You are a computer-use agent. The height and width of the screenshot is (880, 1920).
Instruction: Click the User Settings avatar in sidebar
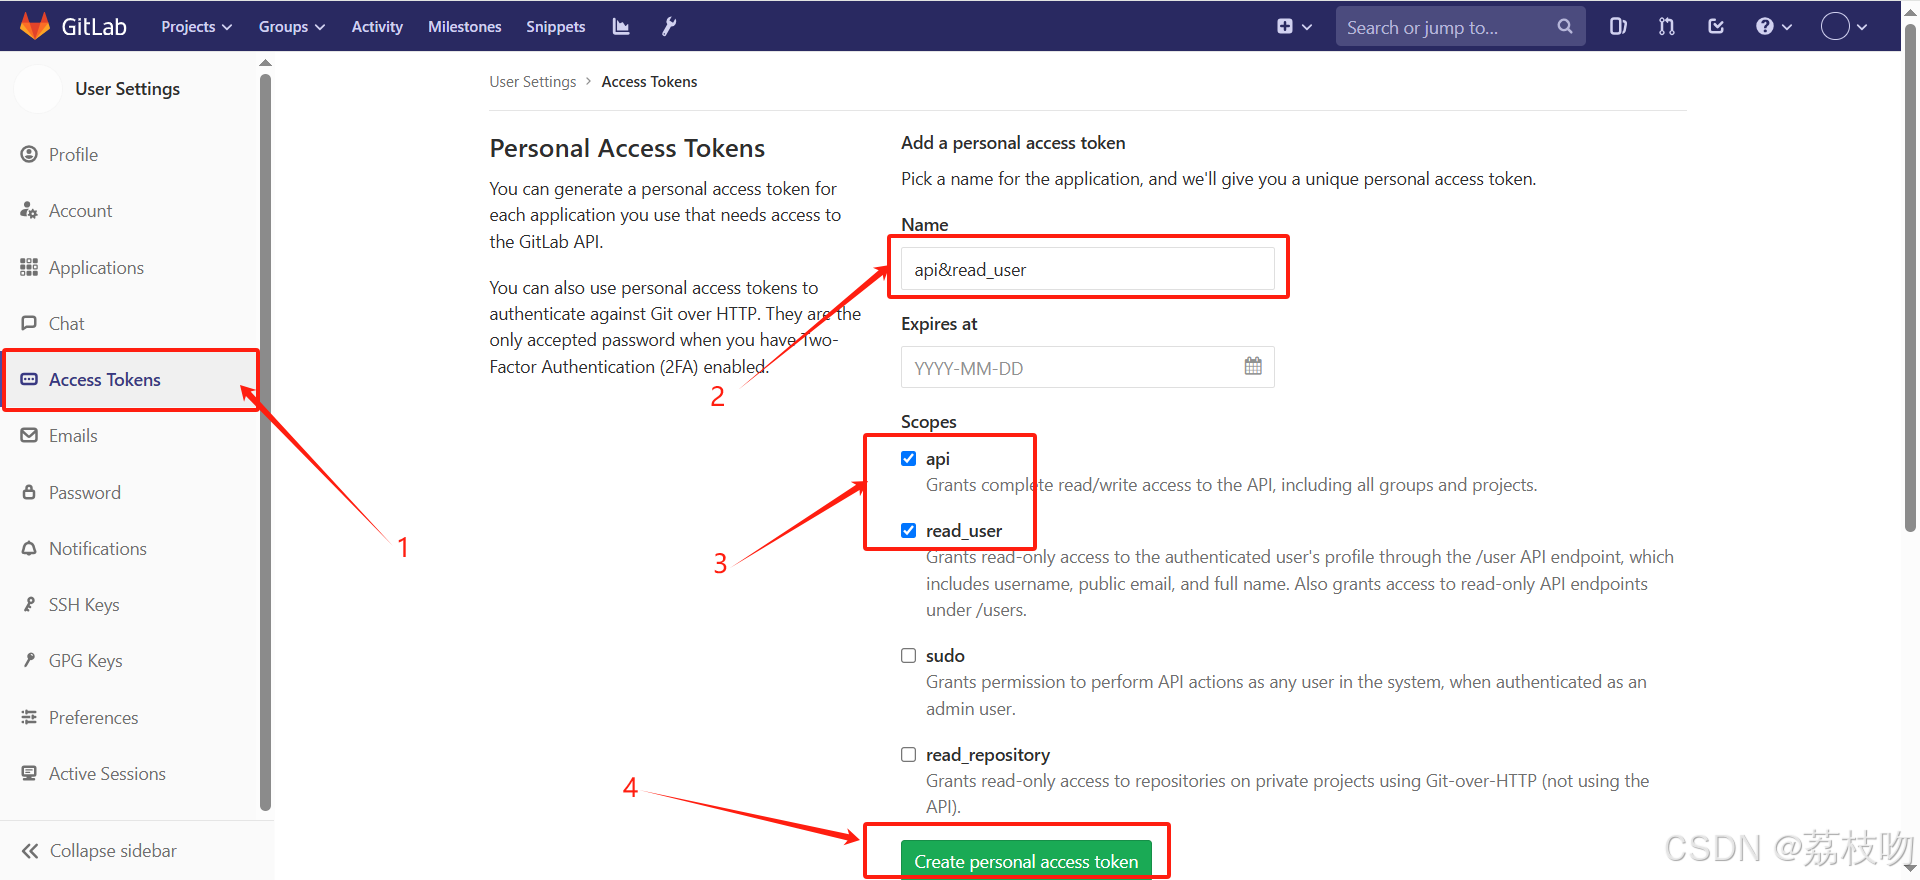pos(38,89)
